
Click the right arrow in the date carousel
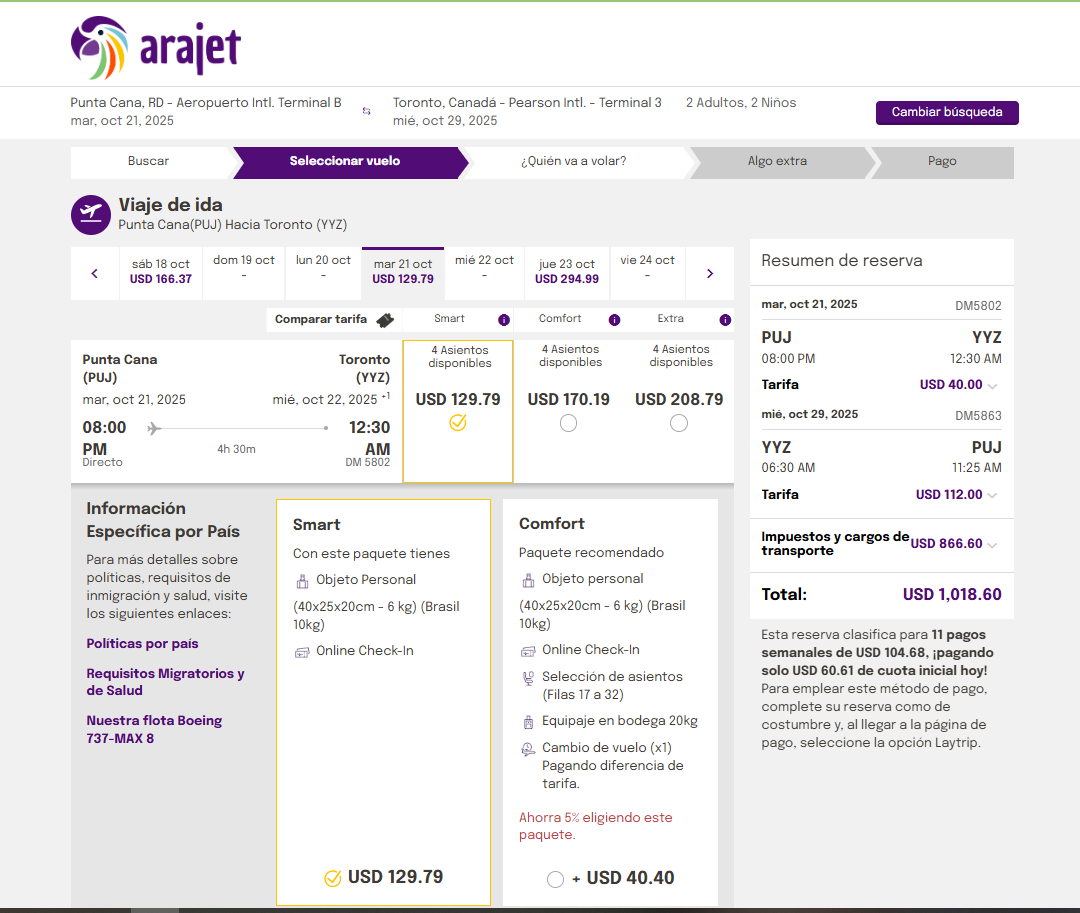[710, 272]
